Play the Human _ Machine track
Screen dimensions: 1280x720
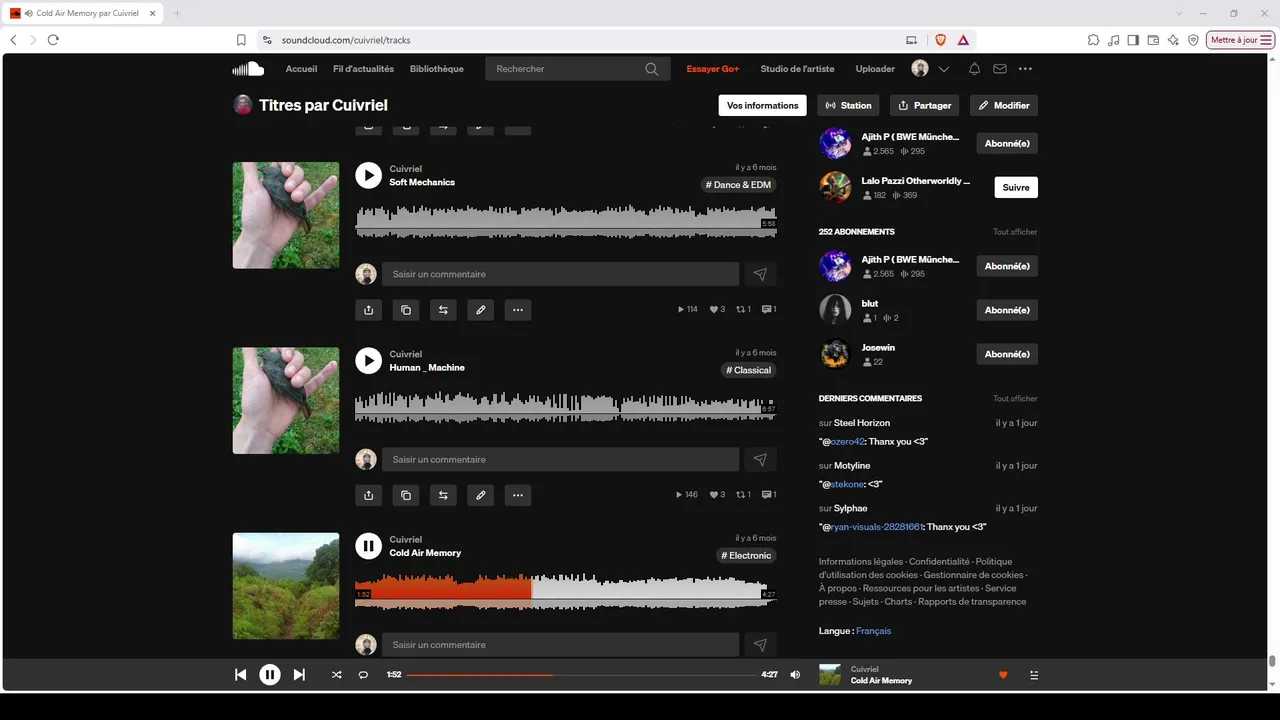(369, 361)
